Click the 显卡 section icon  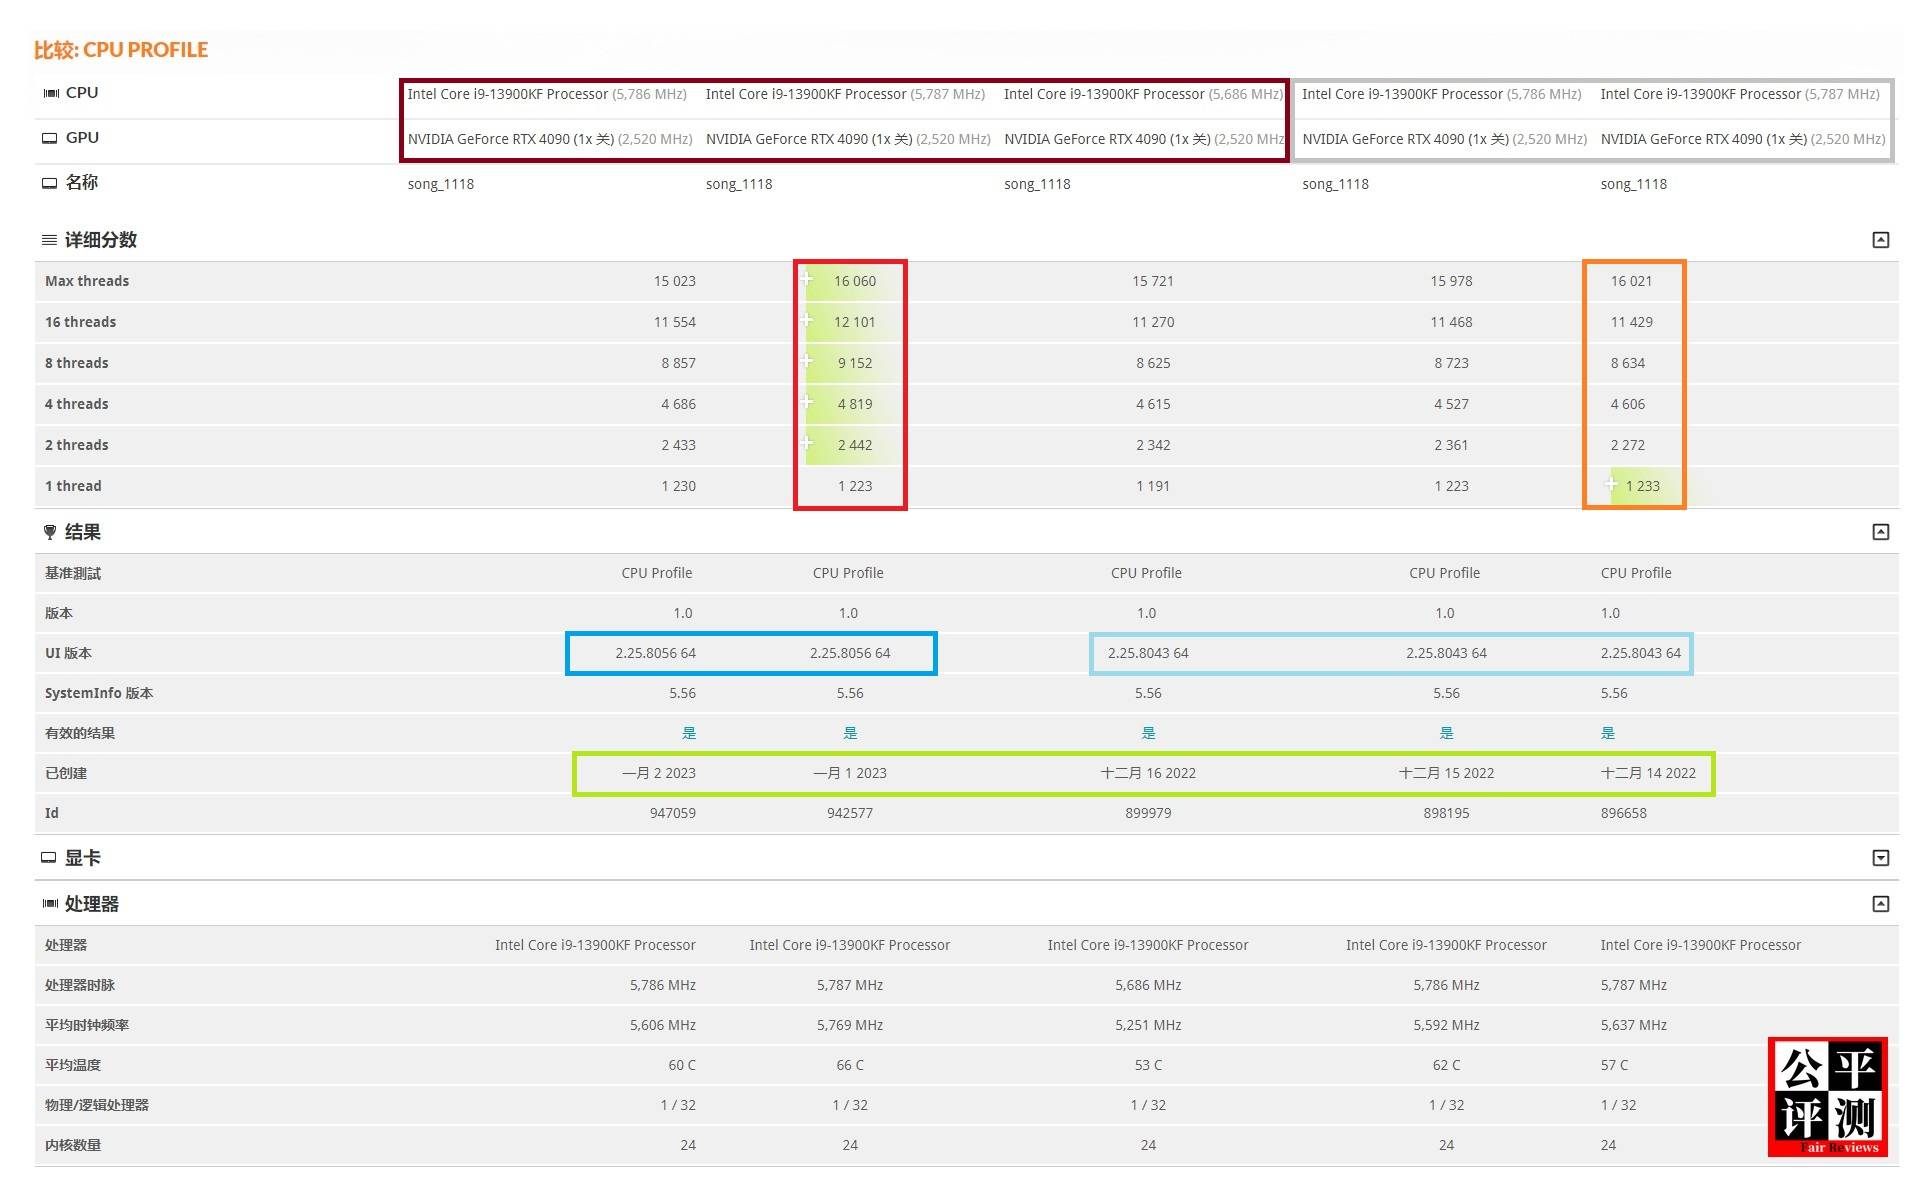coord(49,858)
